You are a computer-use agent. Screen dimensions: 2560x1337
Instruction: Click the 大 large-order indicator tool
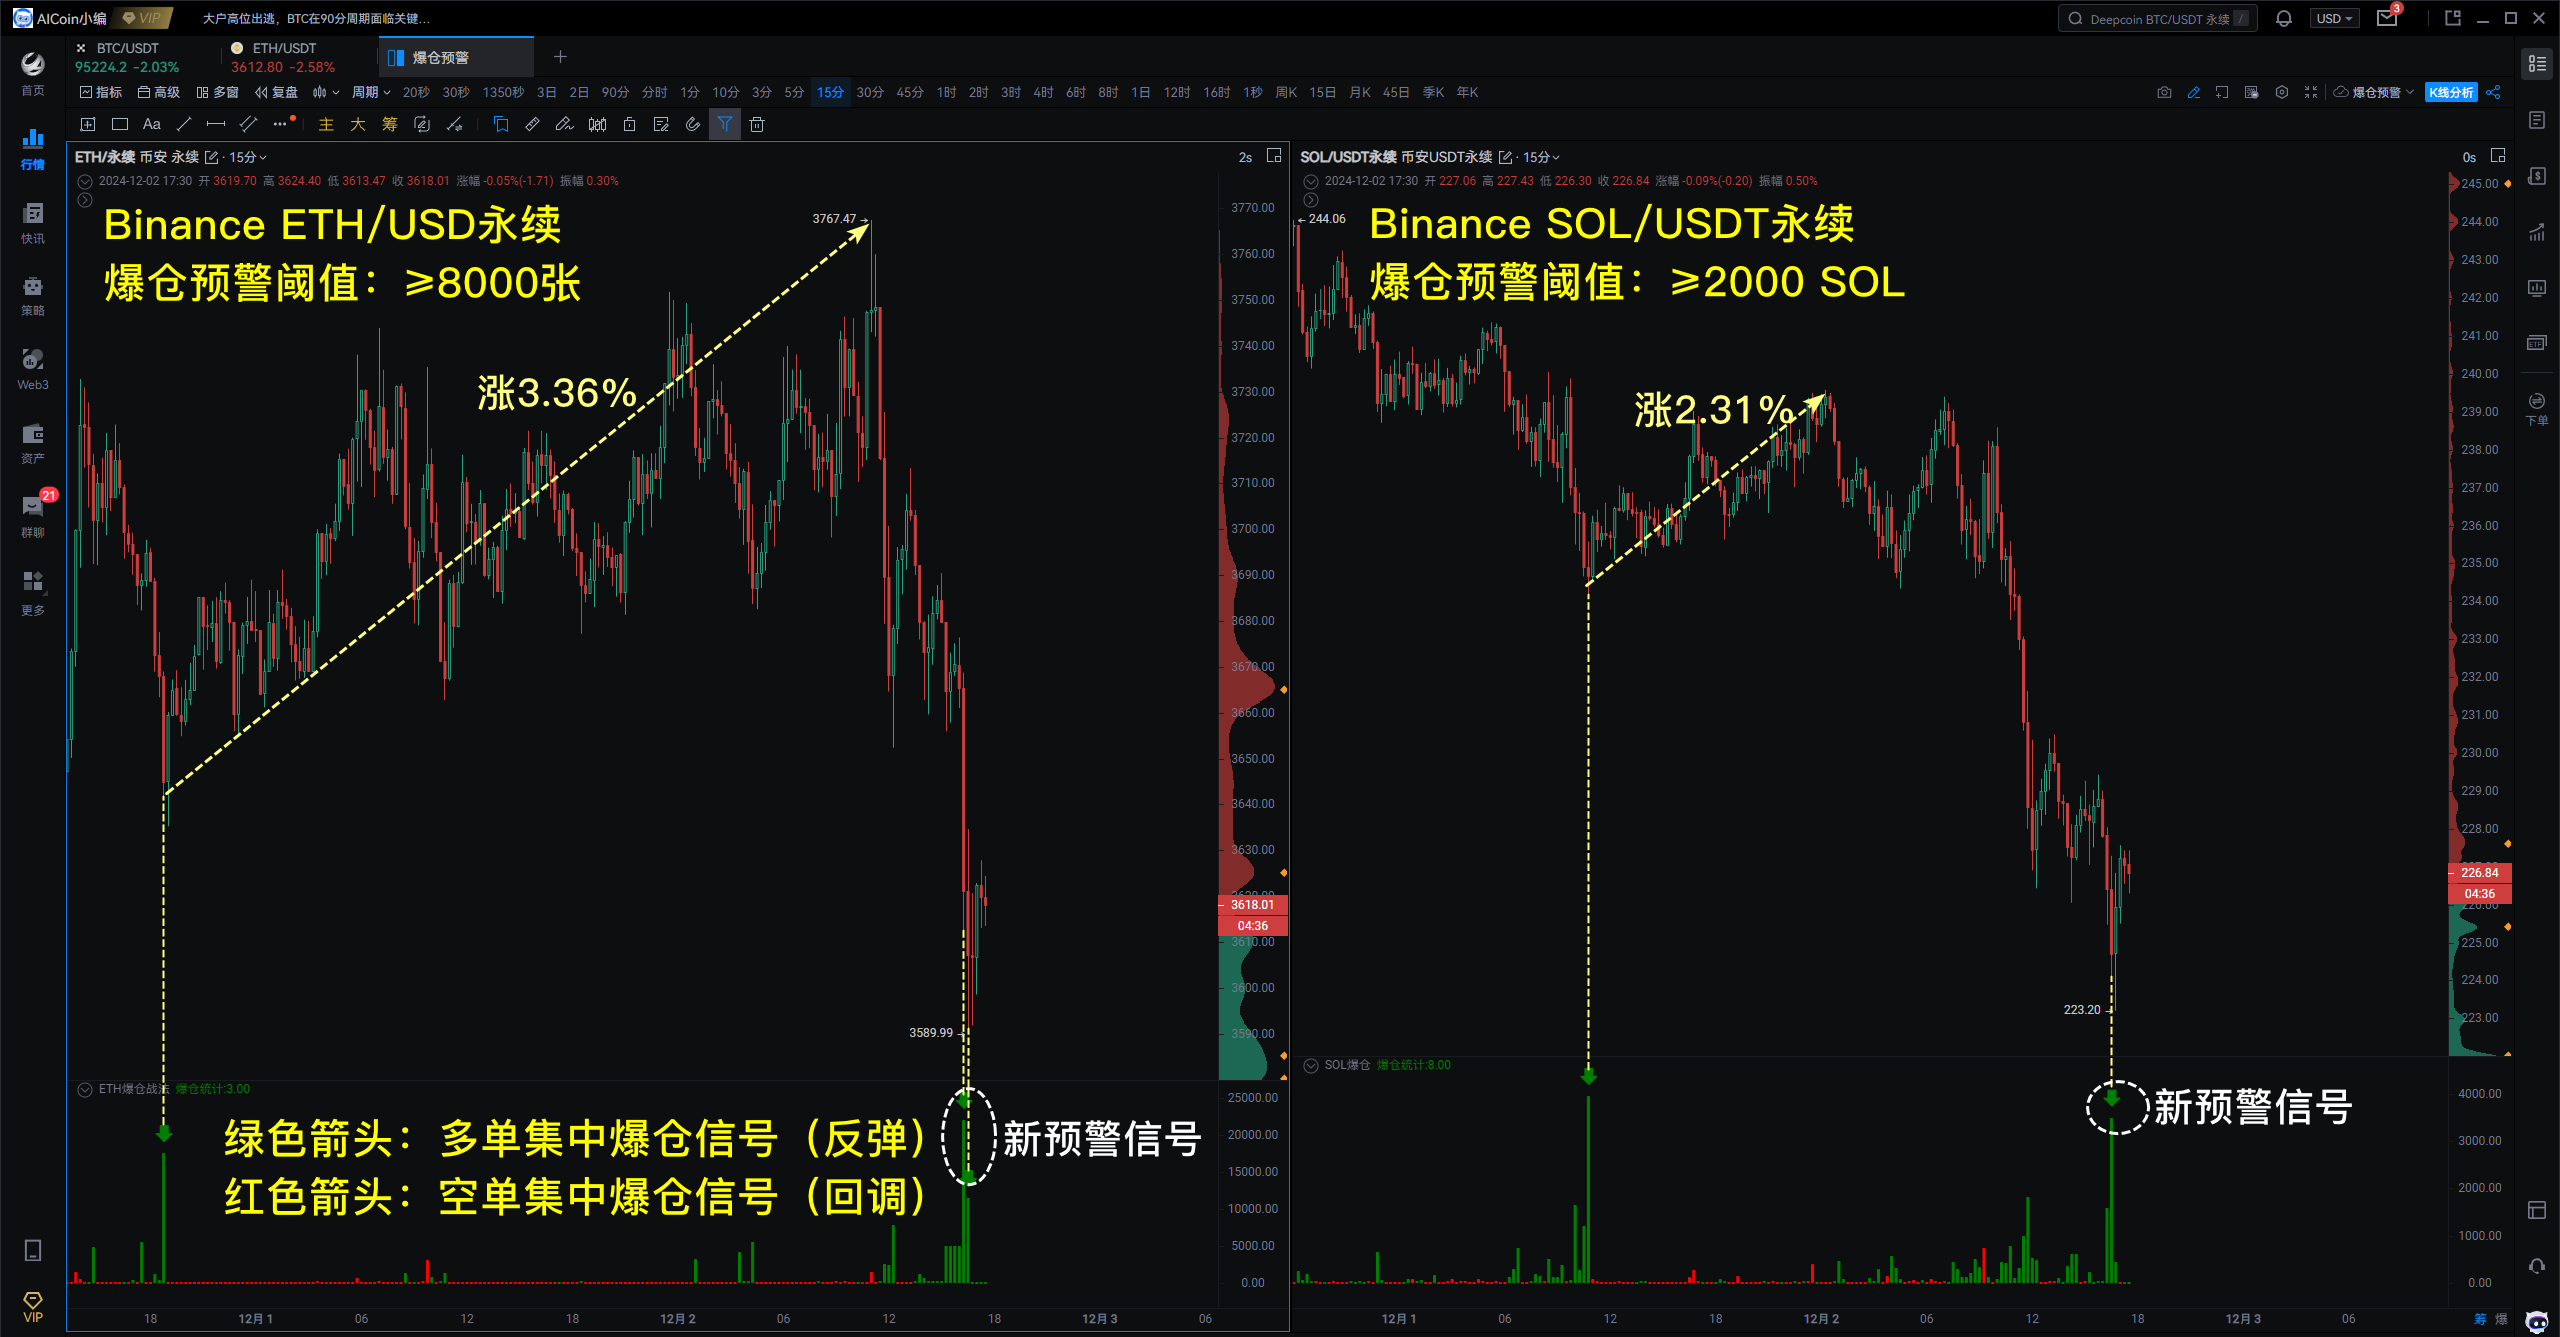358,124
